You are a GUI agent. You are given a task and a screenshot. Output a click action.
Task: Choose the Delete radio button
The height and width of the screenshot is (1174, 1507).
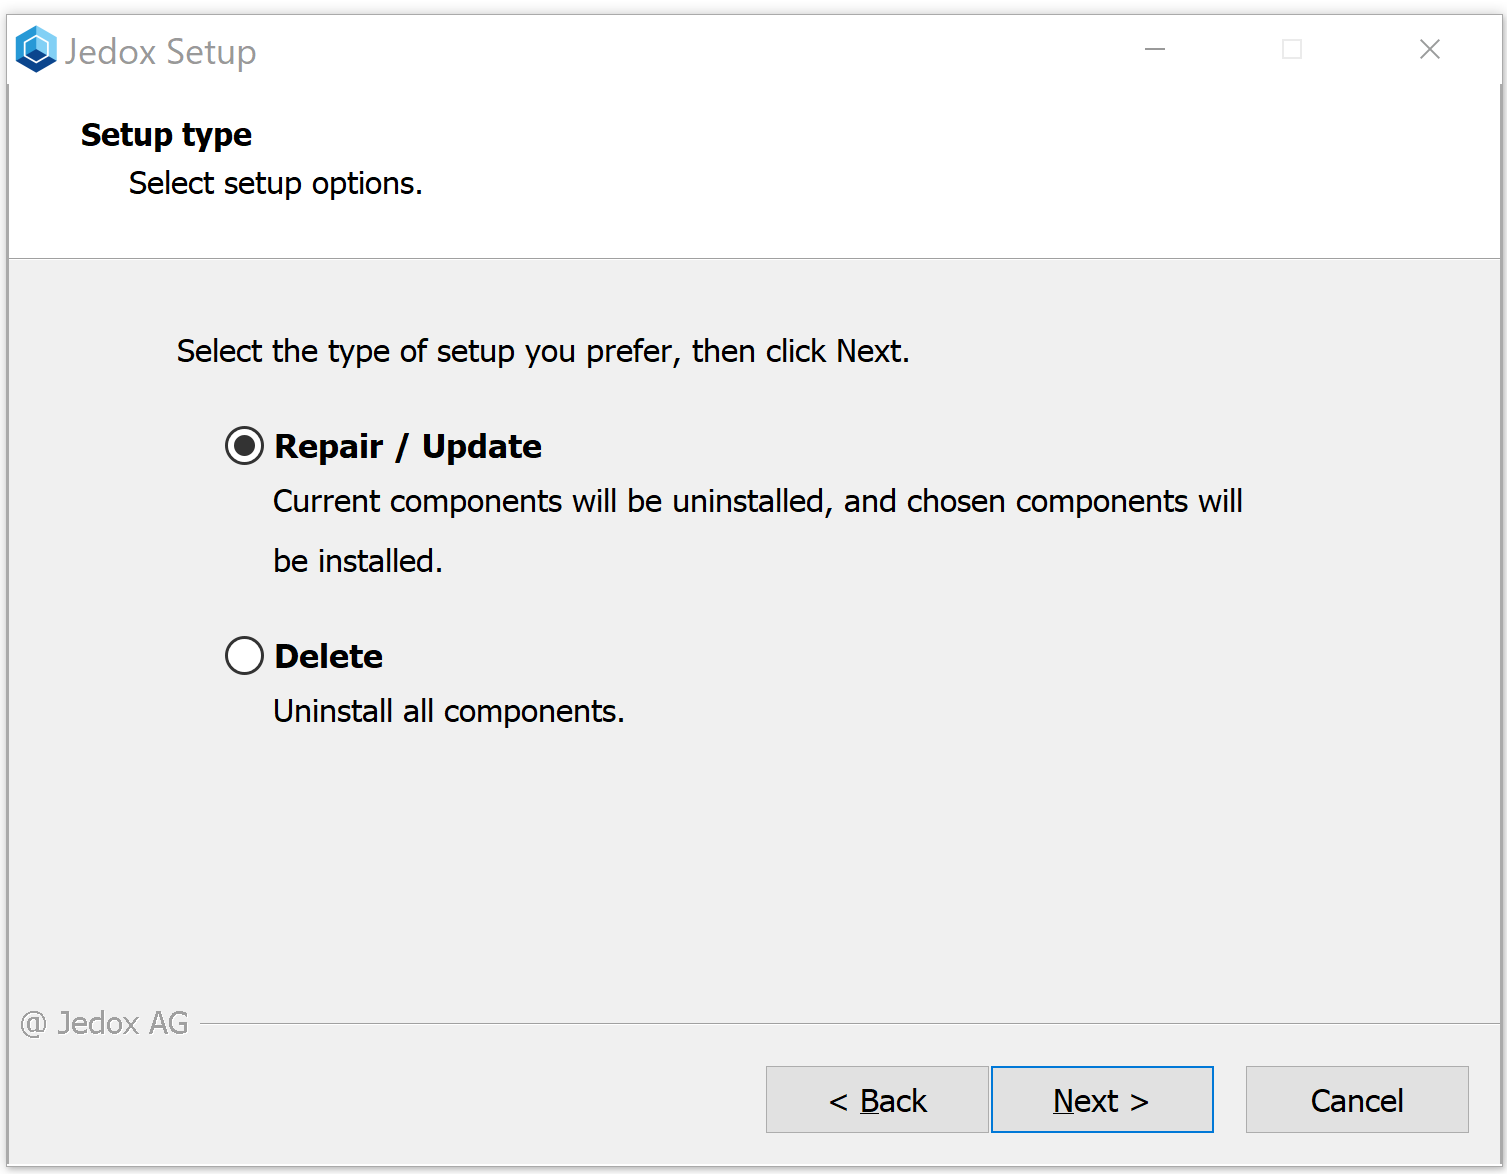[x=244, y=656]
